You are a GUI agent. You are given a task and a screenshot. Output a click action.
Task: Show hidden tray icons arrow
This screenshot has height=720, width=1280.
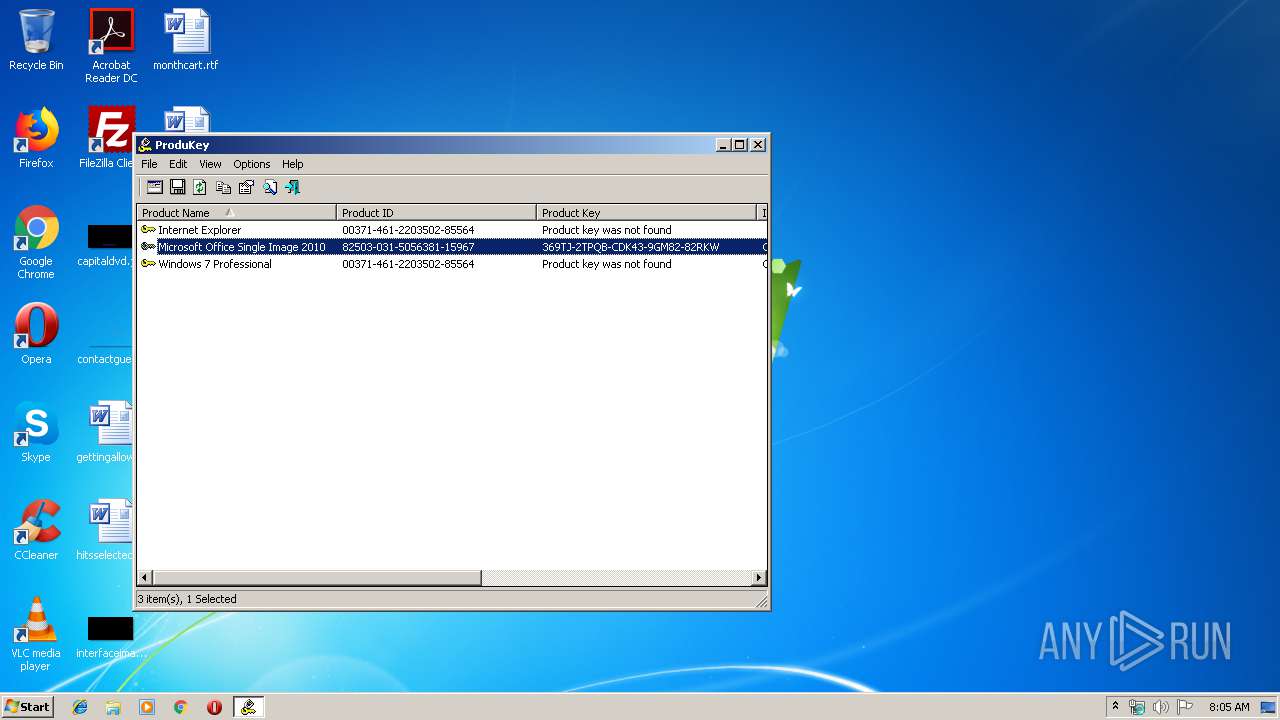[1115, 706]
